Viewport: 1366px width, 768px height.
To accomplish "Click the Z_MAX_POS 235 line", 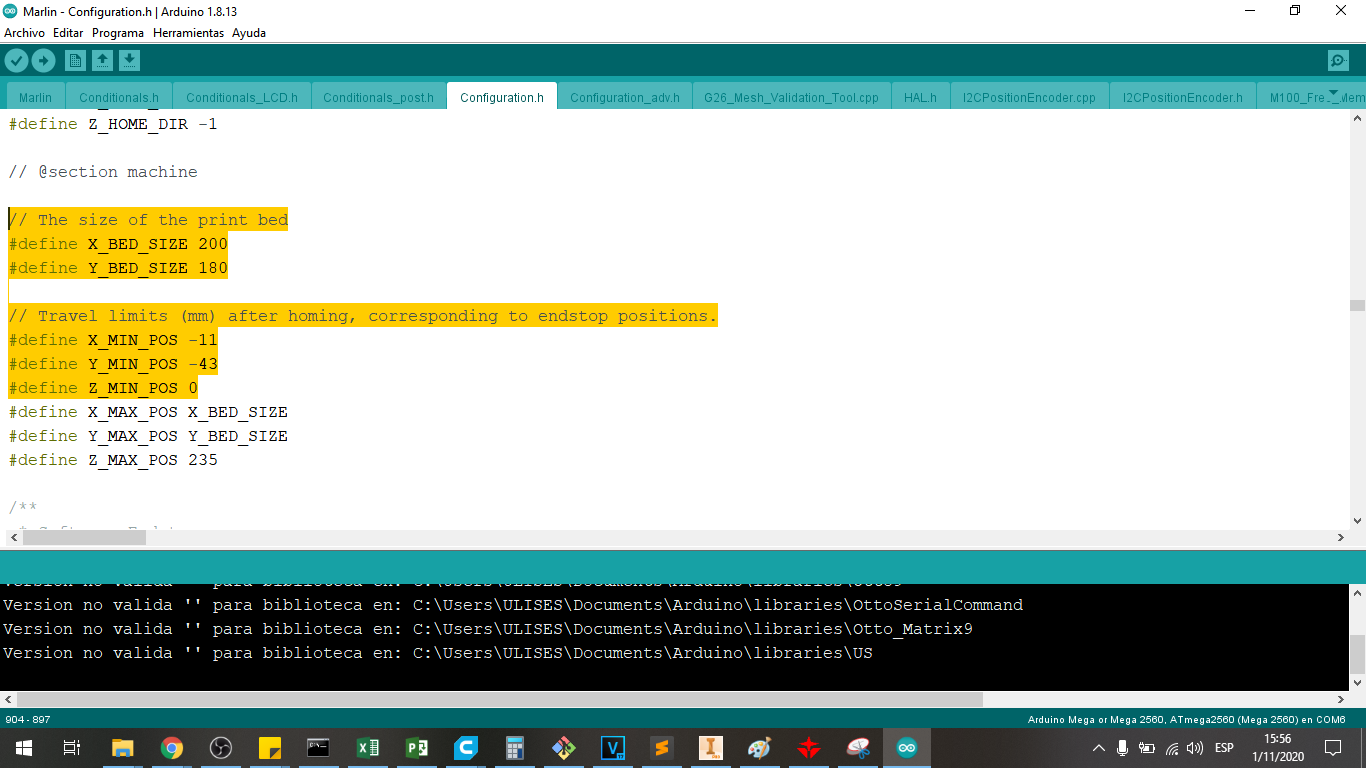I will pos(113,460).
